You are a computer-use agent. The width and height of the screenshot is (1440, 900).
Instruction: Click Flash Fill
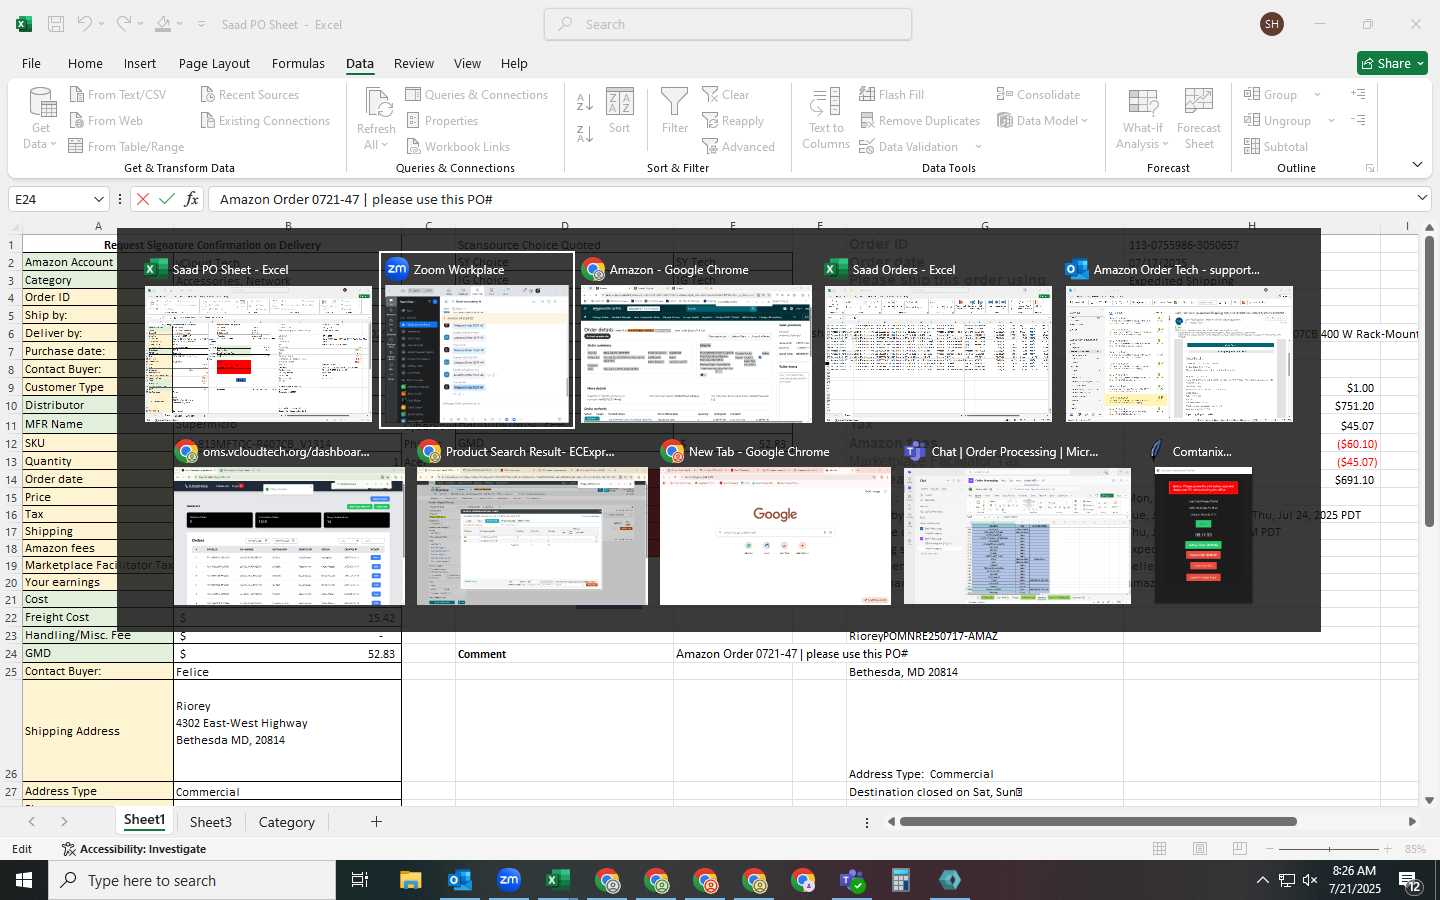coord(892,95)
